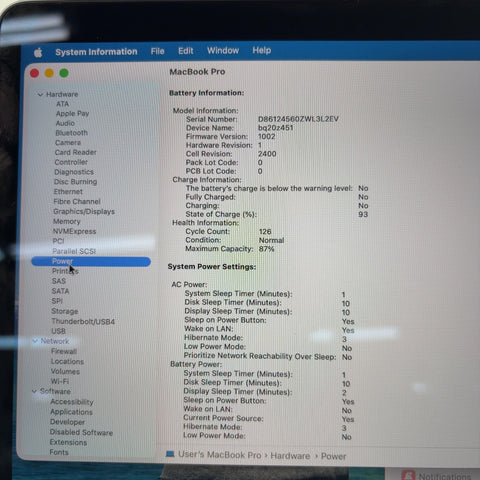This screenshot has height=480, width=480.
Task: Select Apple Pay in the sidebar
Action: pyautogui.click(x=72, y=114)
